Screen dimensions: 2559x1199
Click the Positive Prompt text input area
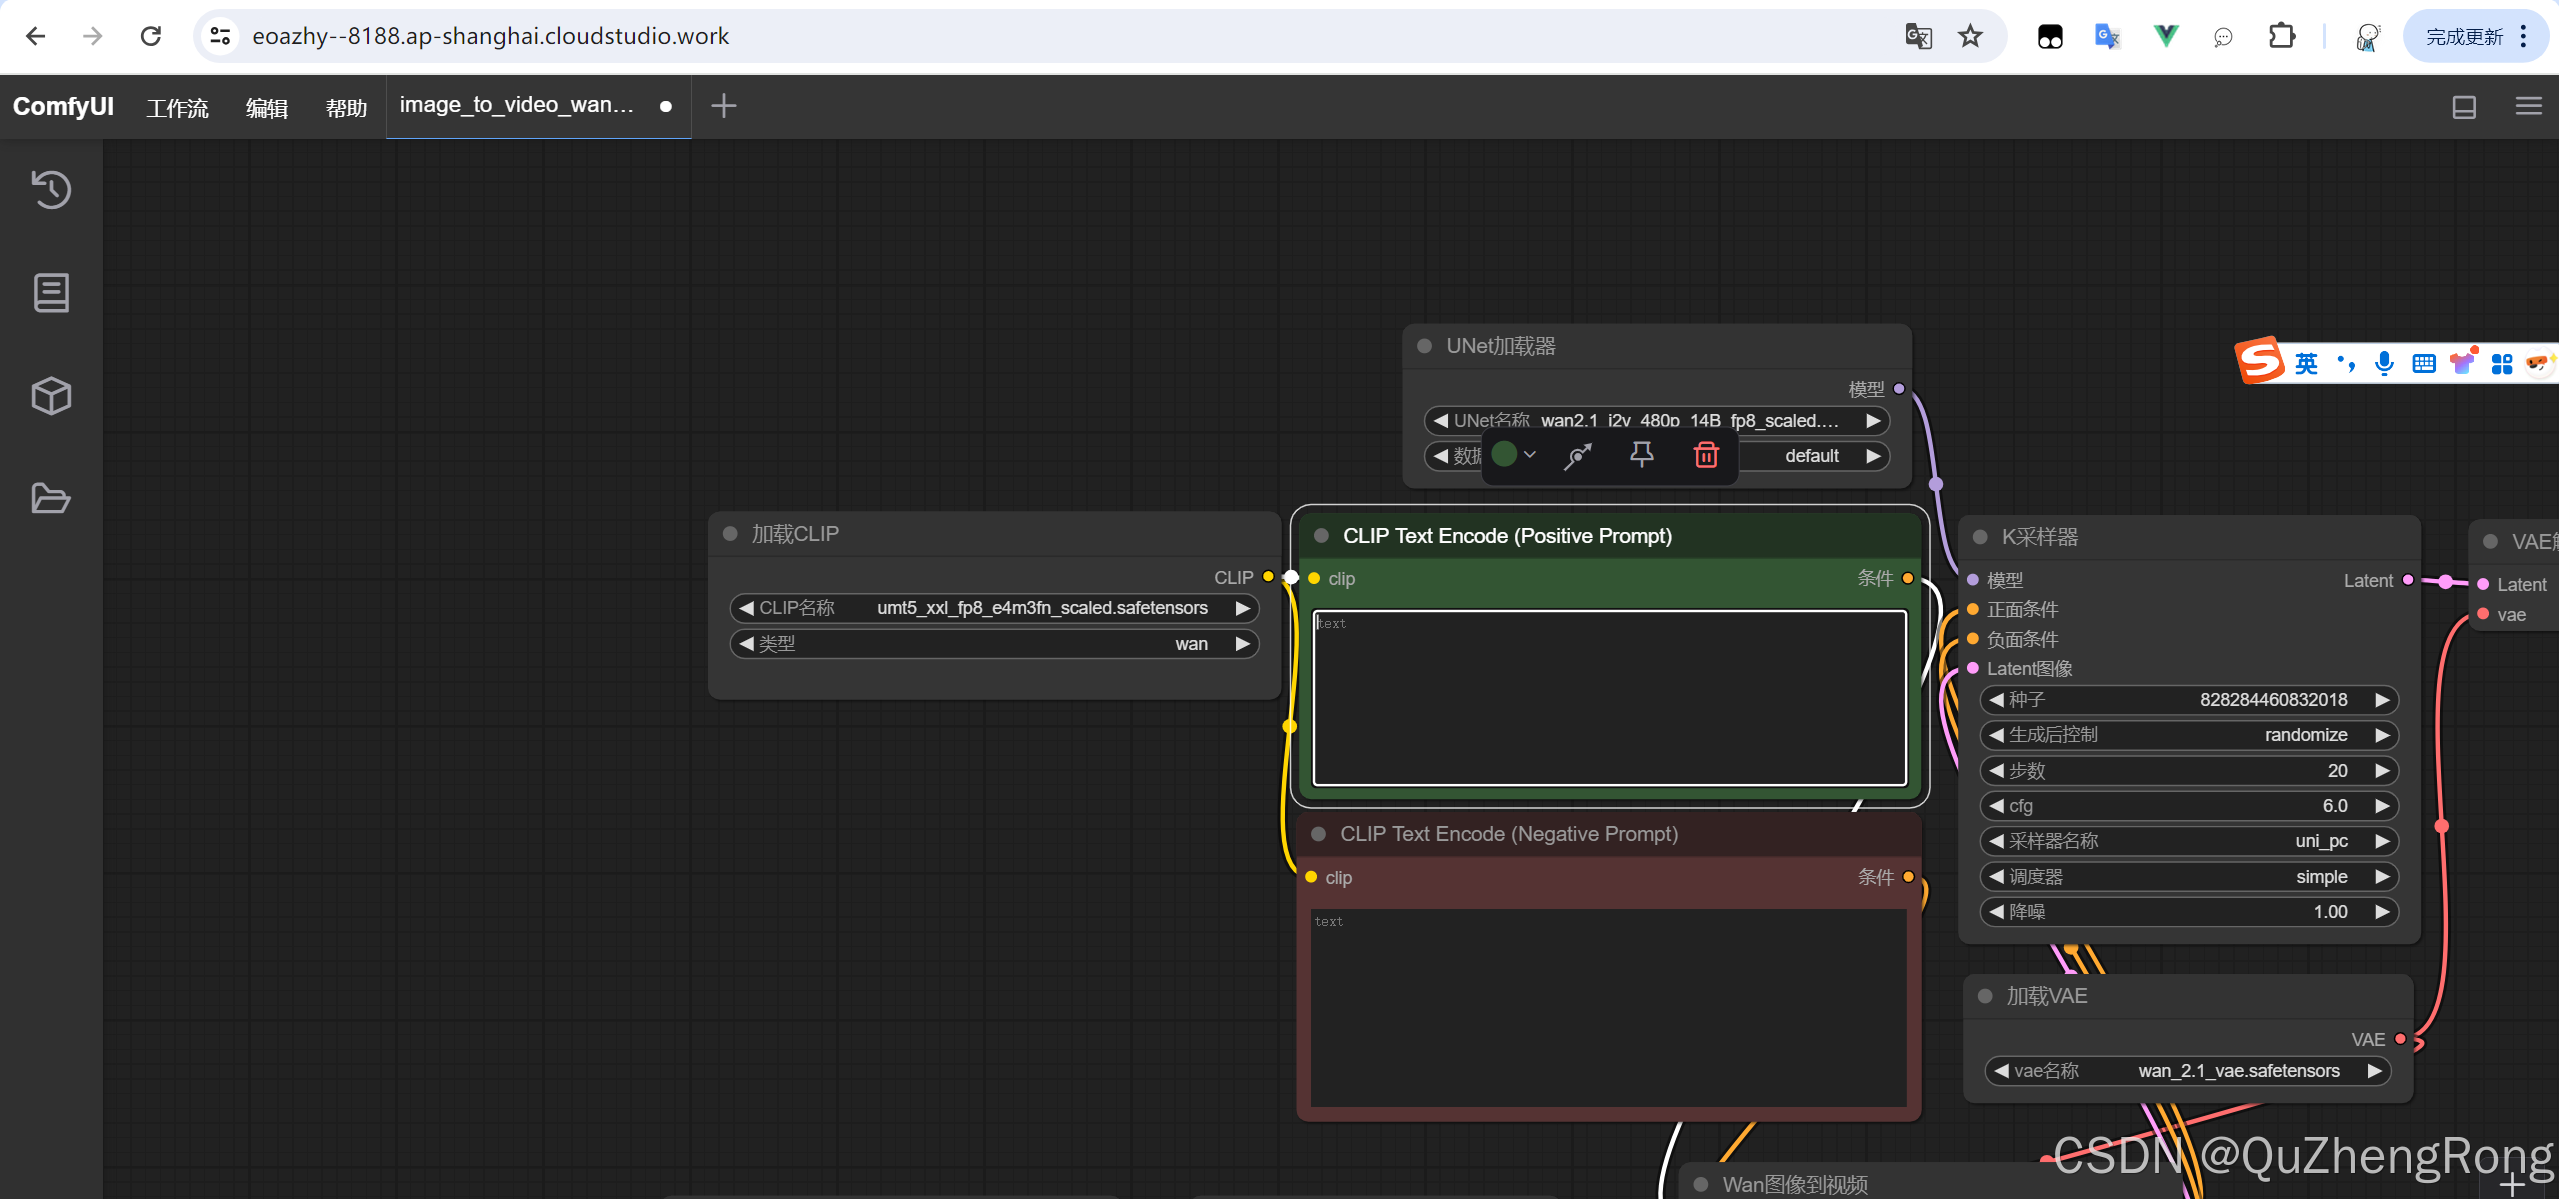[x=1609, y=700]
